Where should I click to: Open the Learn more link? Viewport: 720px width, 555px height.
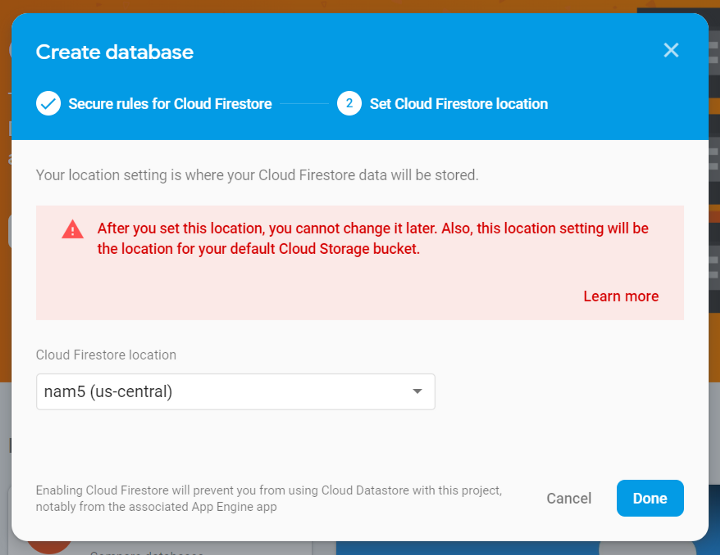pyautogui.click(x=621, y=296)
